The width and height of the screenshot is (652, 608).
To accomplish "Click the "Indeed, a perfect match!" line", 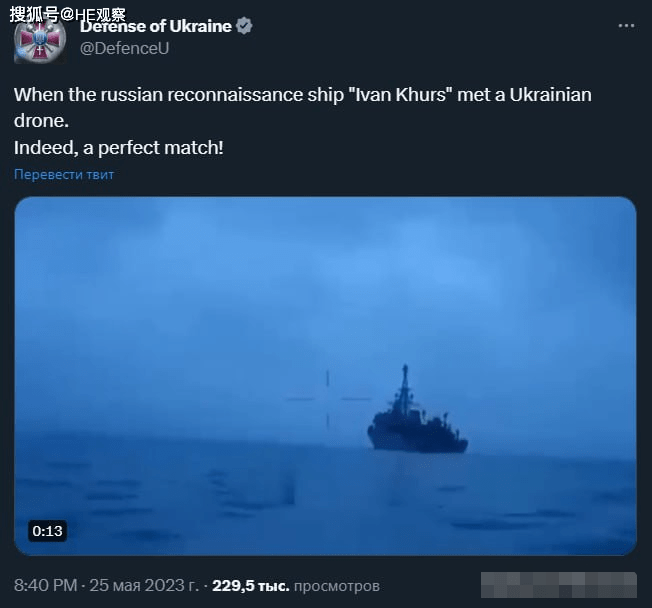I will [x=119, y=148].
